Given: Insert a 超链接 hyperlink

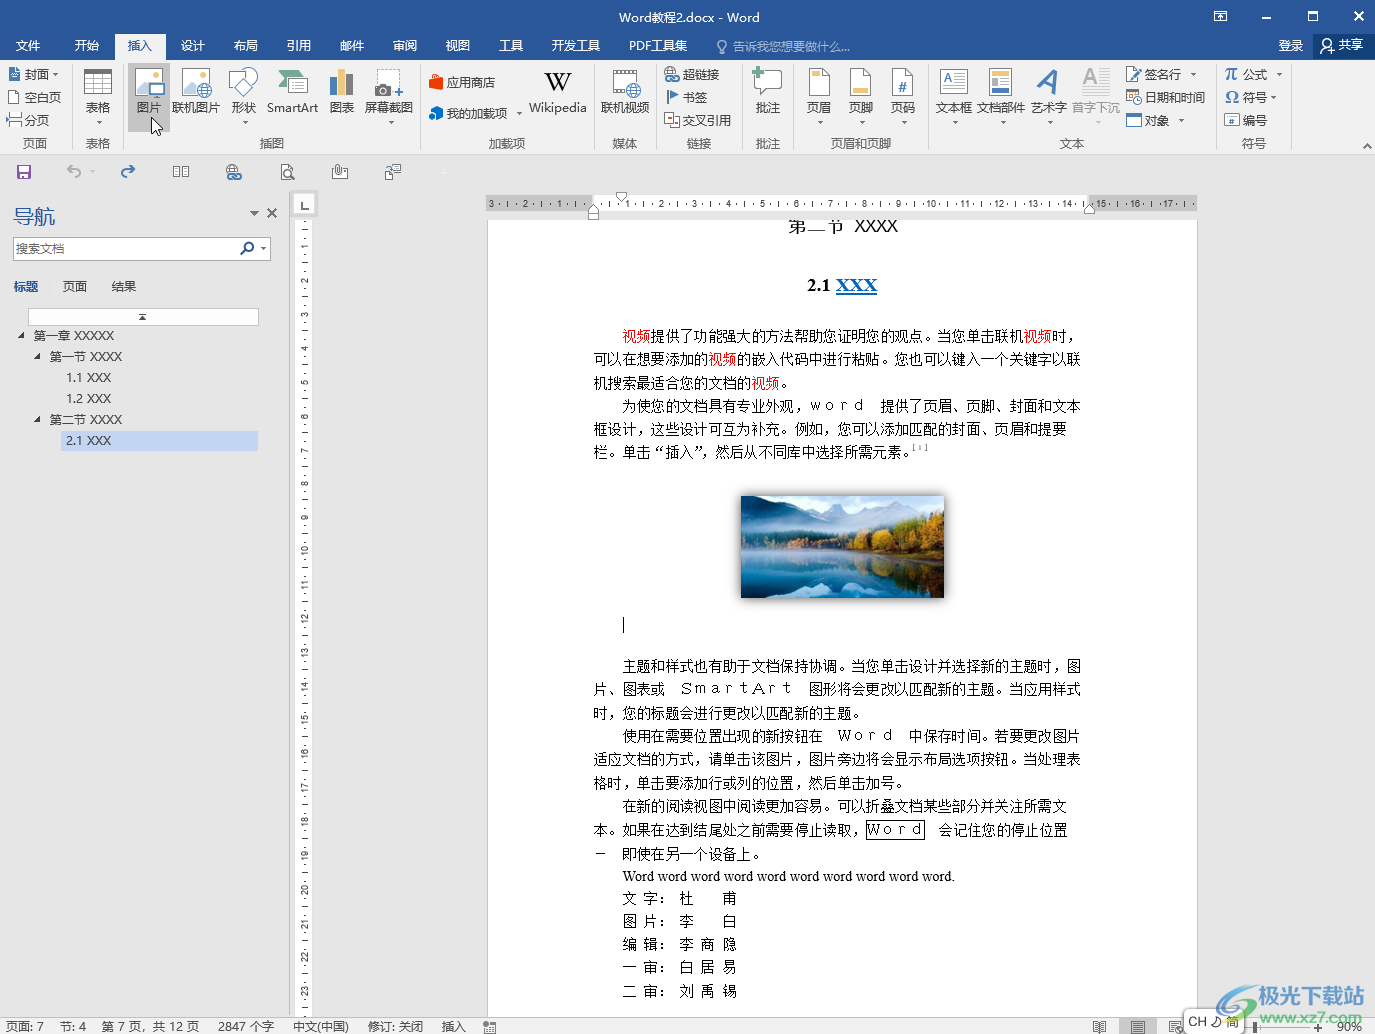Looking at the screenshot, I should pyautogui.click(x=692, y=74).
